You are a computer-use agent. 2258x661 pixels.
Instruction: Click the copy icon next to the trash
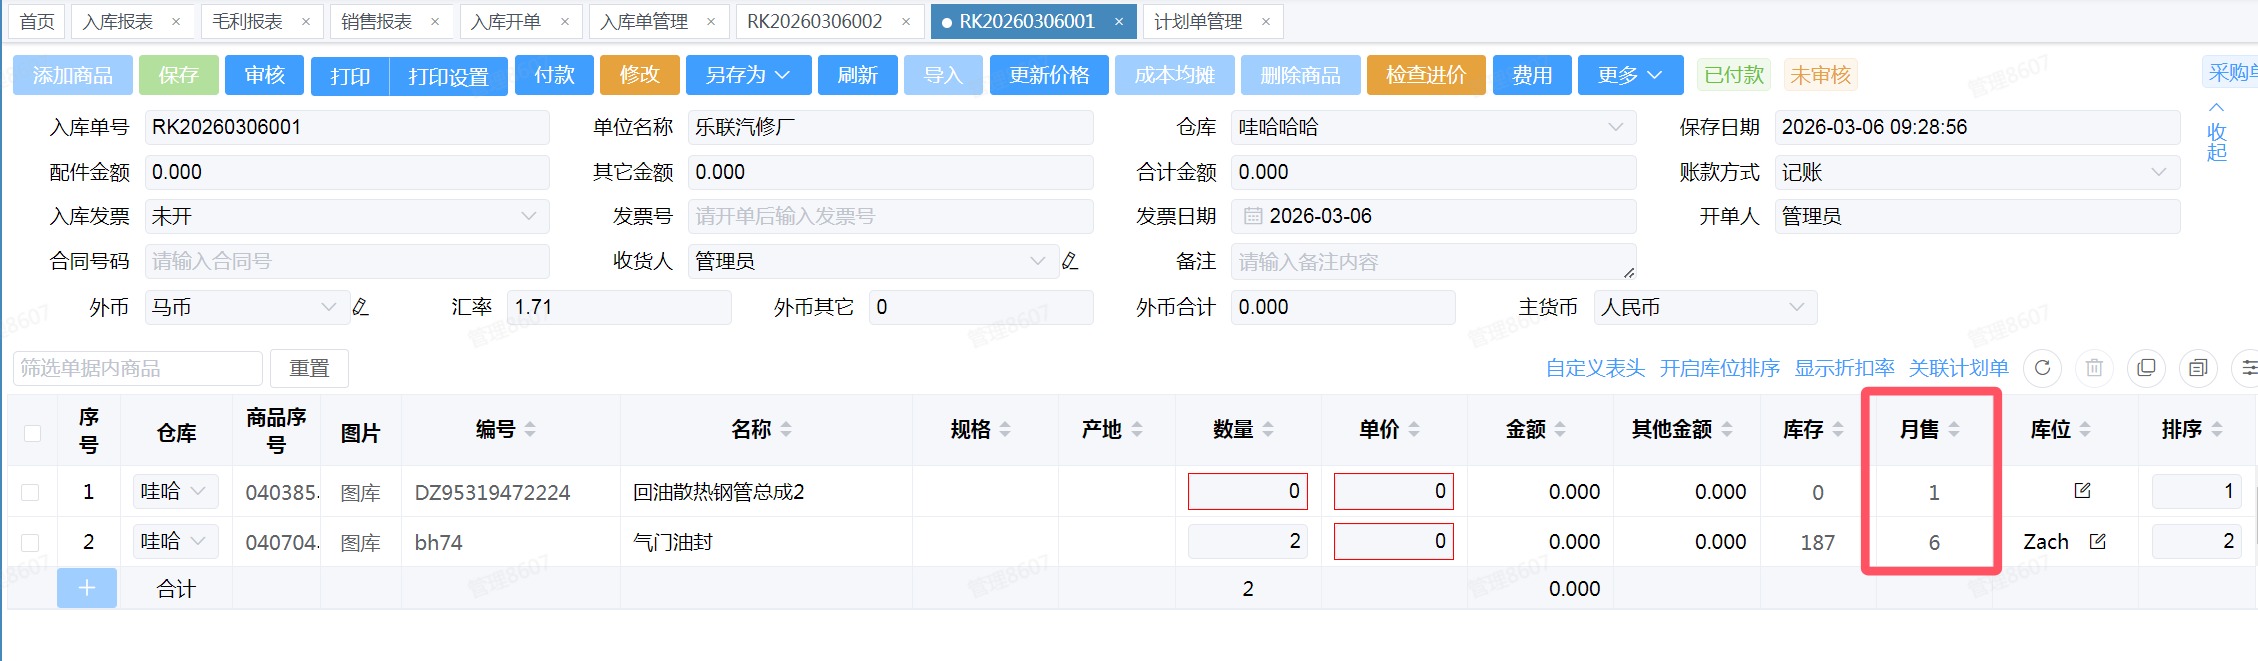(2147, 368)
